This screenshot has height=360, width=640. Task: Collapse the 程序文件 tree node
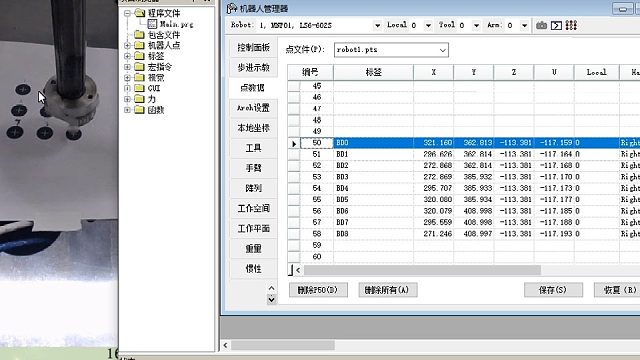click(x=127, y=13)
